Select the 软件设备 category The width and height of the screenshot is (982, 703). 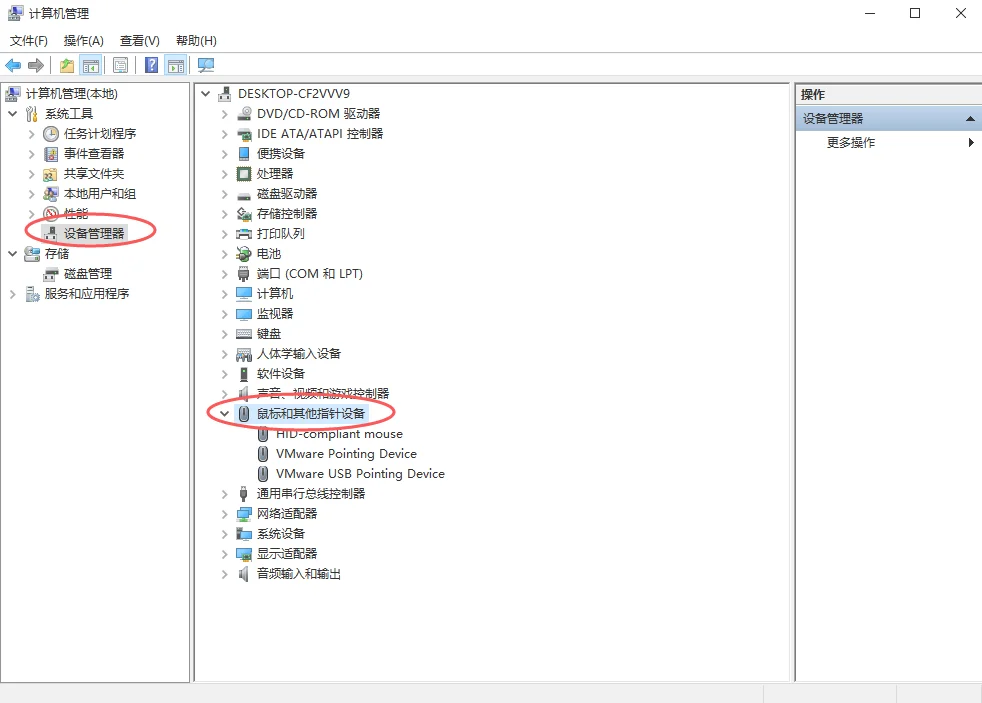point(281,374)
